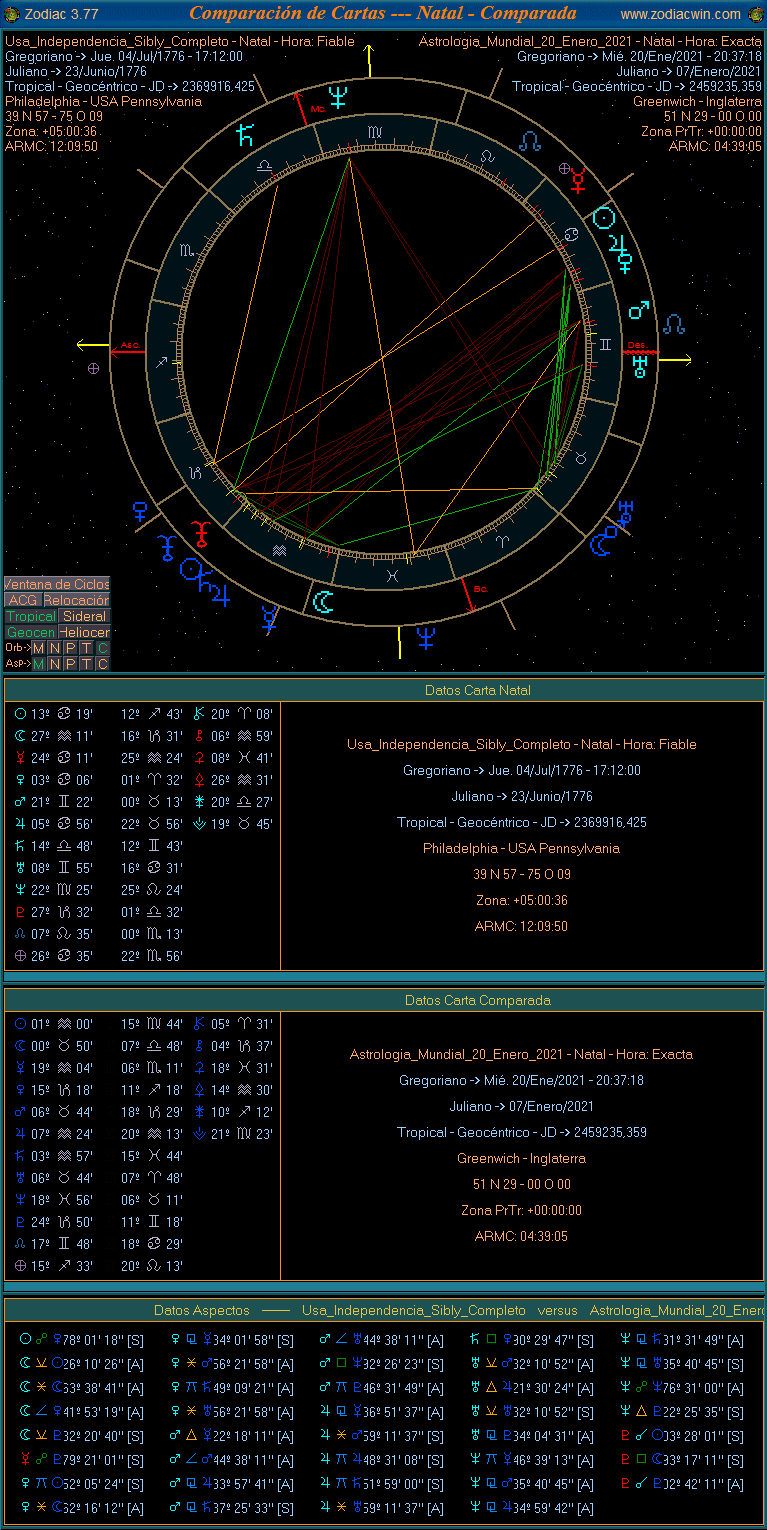Select the blue North Node glyph near Leo
This screenshot has width=767, height=1530.
tap(530, 140)
